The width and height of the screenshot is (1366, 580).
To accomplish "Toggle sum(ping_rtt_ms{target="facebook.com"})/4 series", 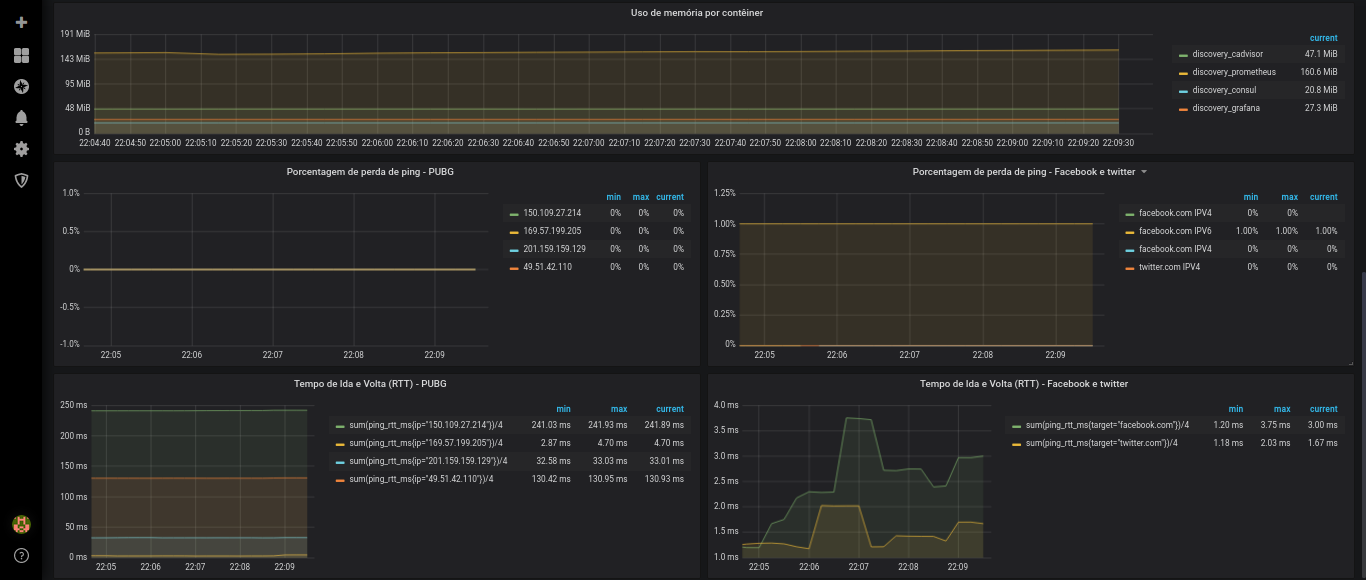I will click(1107, 425).
